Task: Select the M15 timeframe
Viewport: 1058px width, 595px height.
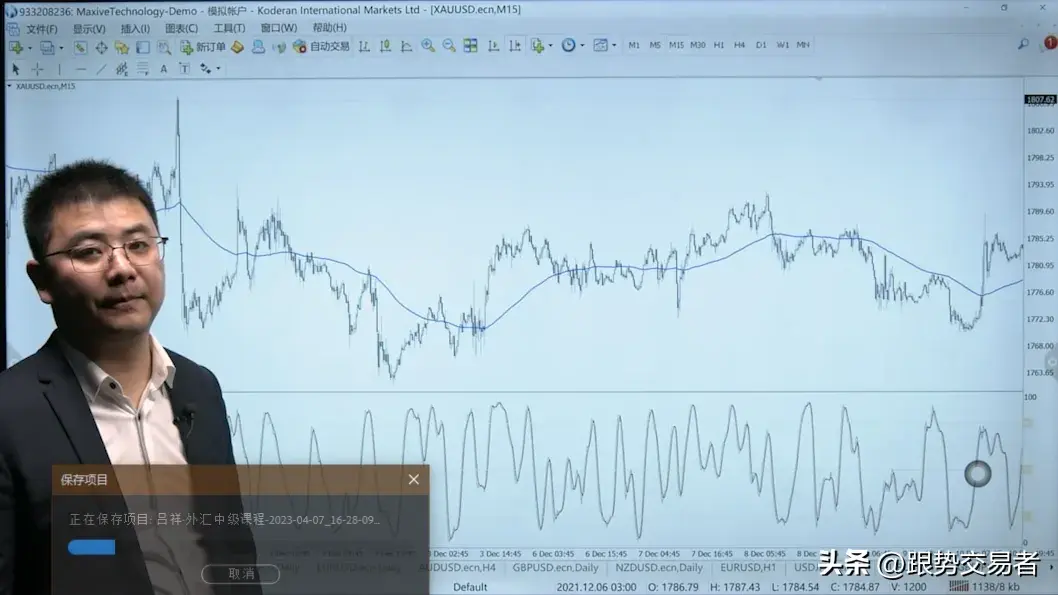Action: coord(676,45)
